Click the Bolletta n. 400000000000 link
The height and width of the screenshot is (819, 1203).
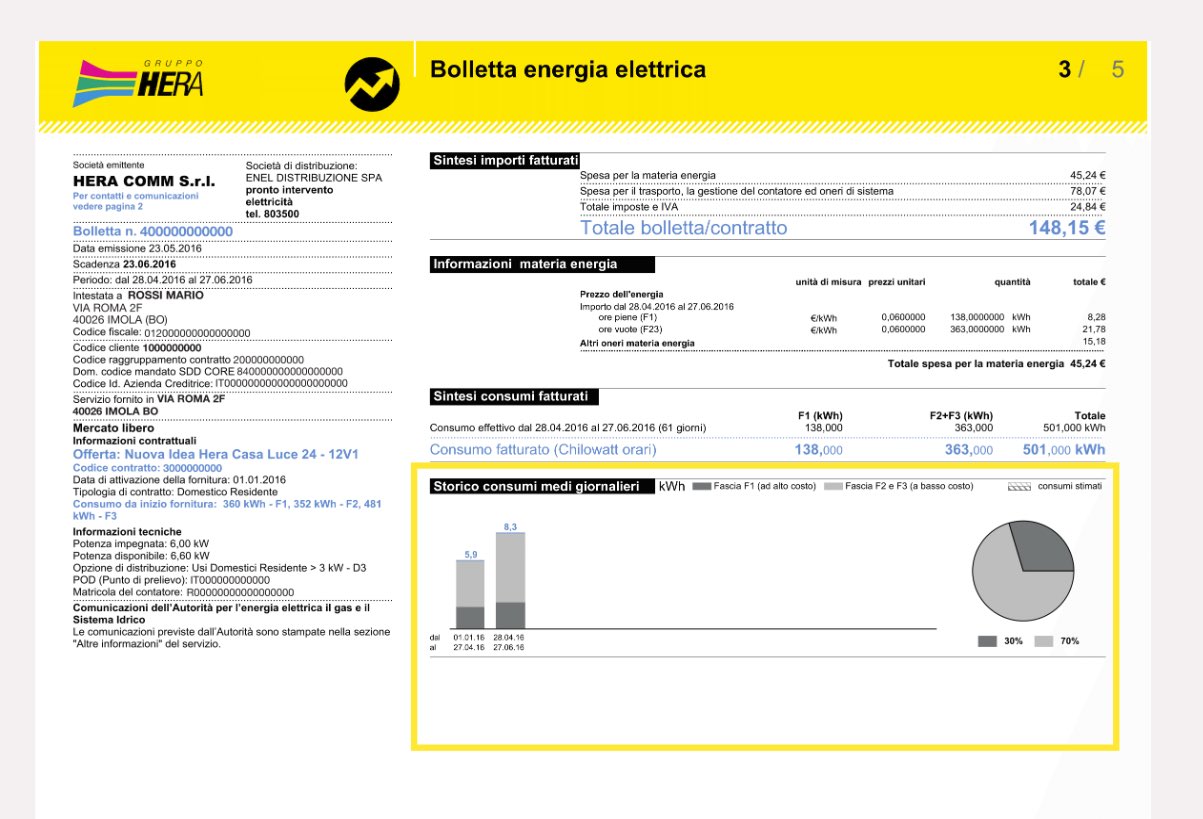click(152, 231)
